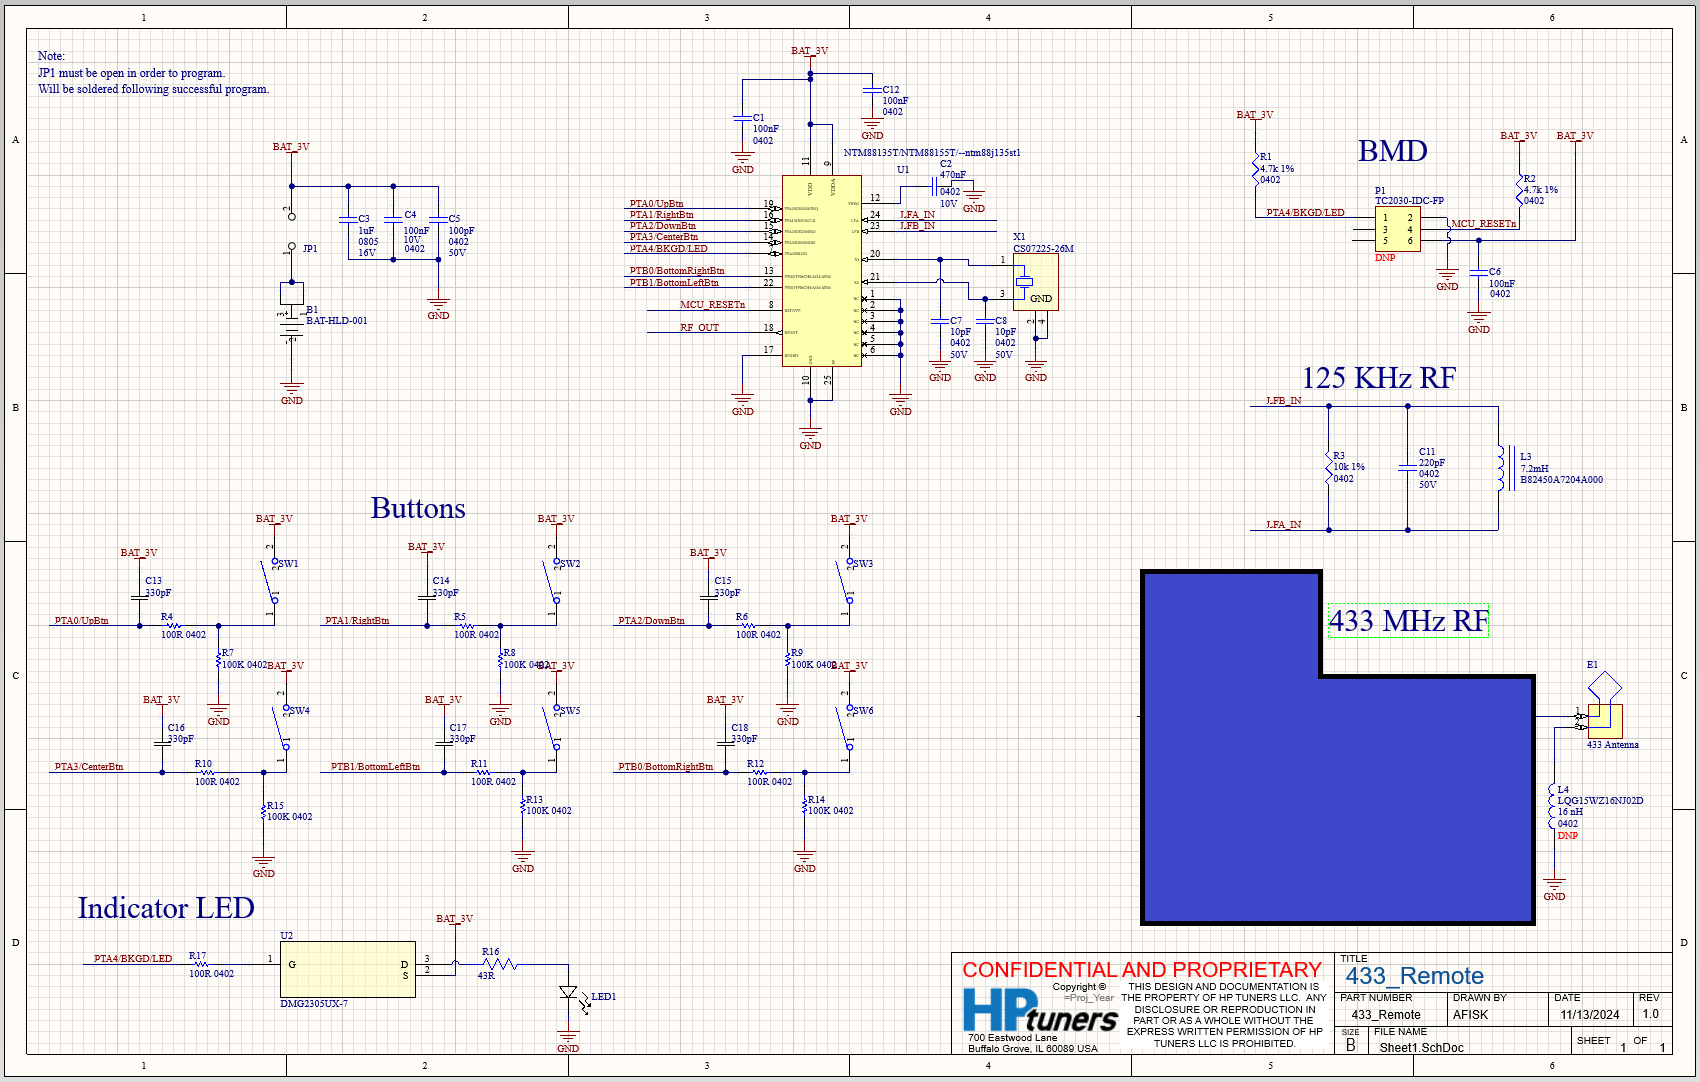Select switch SW5 symbol

[x=553, y=727]
